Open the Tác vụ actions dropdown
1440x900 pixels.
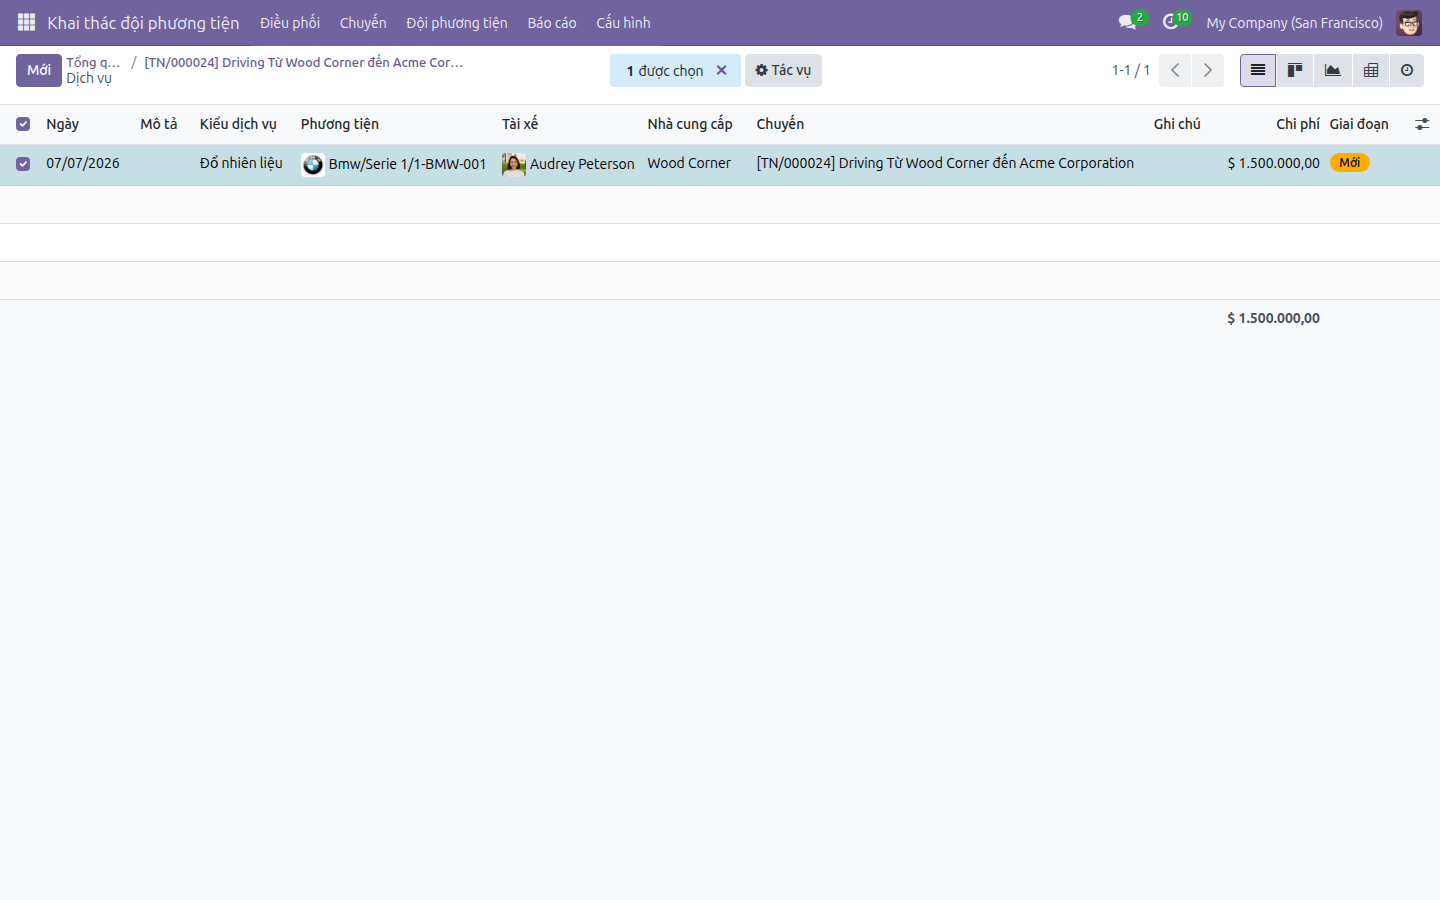coord(783,70)
